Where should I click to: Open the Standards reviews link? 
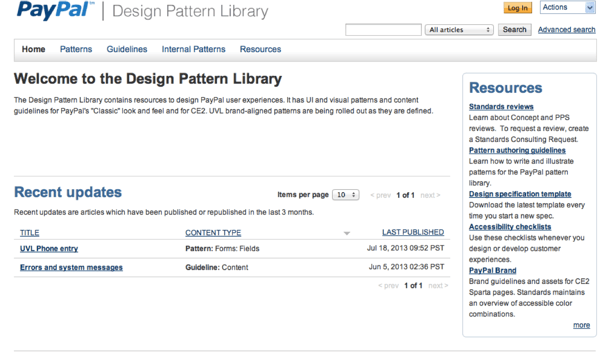pos(501,107)
